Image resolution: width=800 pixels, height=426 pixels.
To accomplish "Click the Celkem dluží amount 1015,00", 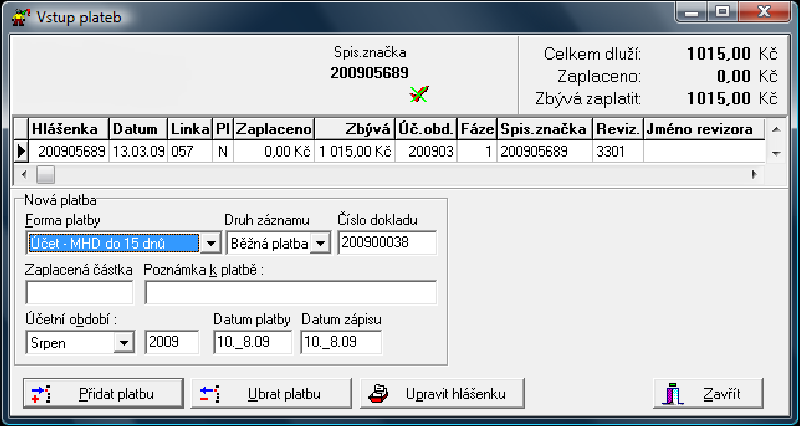I will [x=719, y=54].
